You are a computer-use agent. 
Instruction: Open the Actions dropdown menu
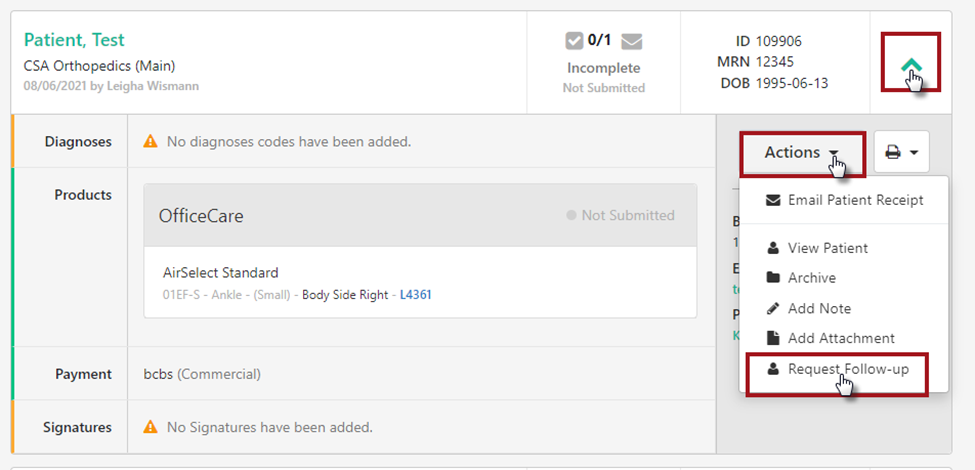click(x=802, y=152)
